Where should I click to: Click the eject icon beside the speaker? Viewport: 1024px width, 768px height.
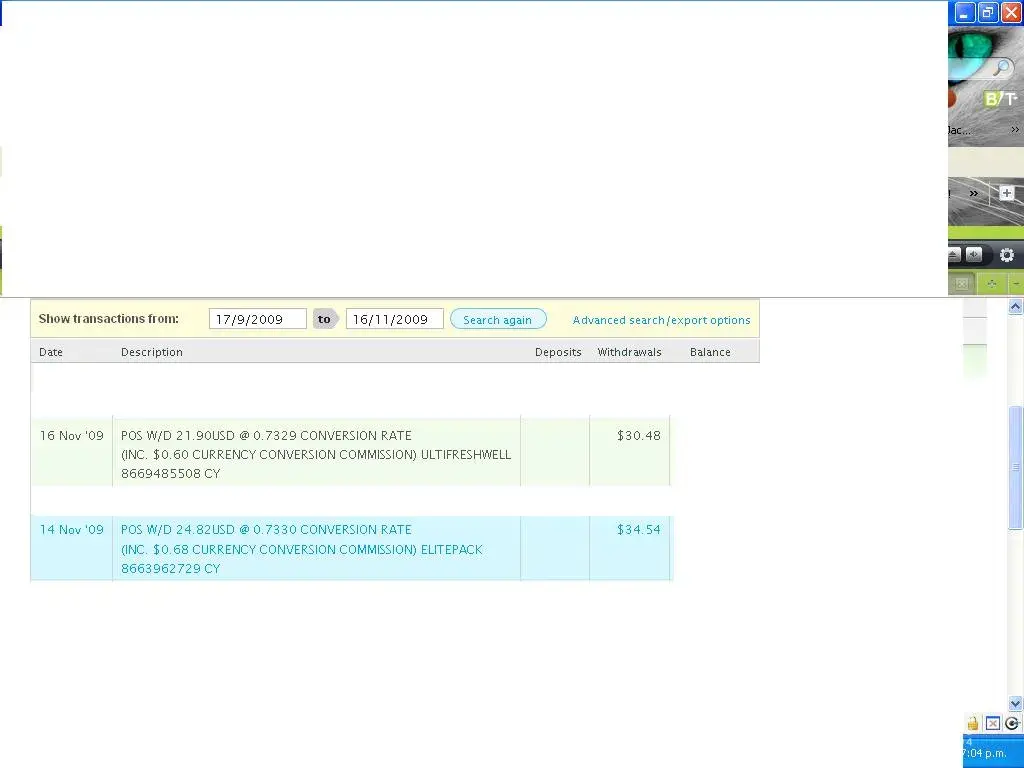[x=954, y=255]
